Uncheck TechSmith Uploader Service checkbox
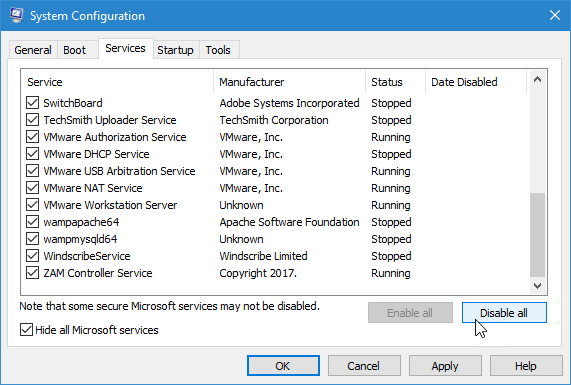The height and width of the screenshot is (385, 571). 32,120
